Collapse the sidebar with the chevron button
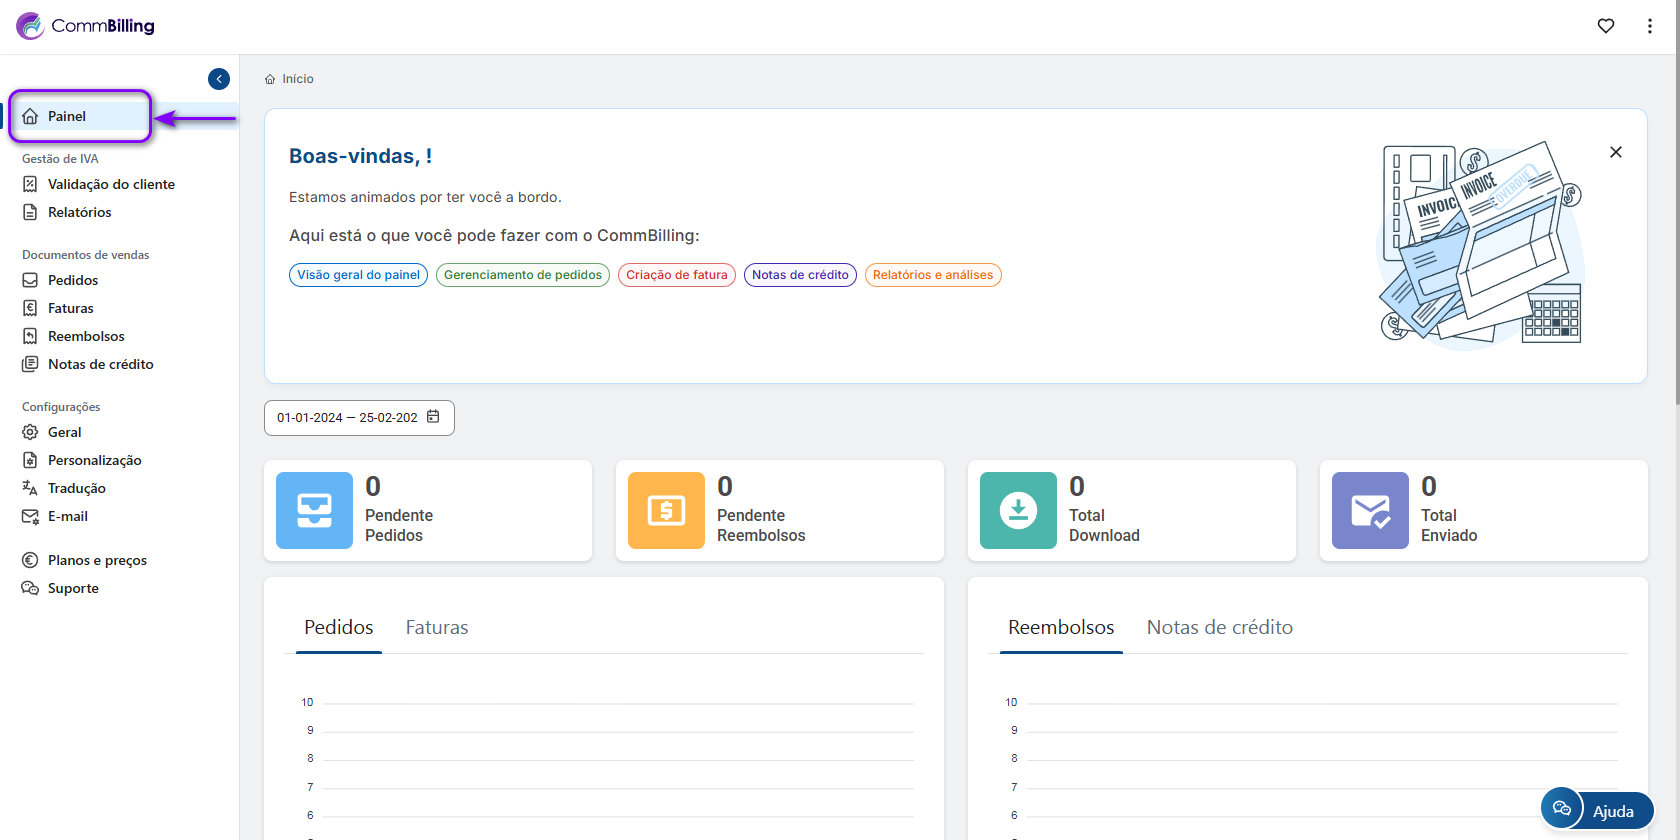The height and width of the screenshot is (840, 1680). (219, 79)
